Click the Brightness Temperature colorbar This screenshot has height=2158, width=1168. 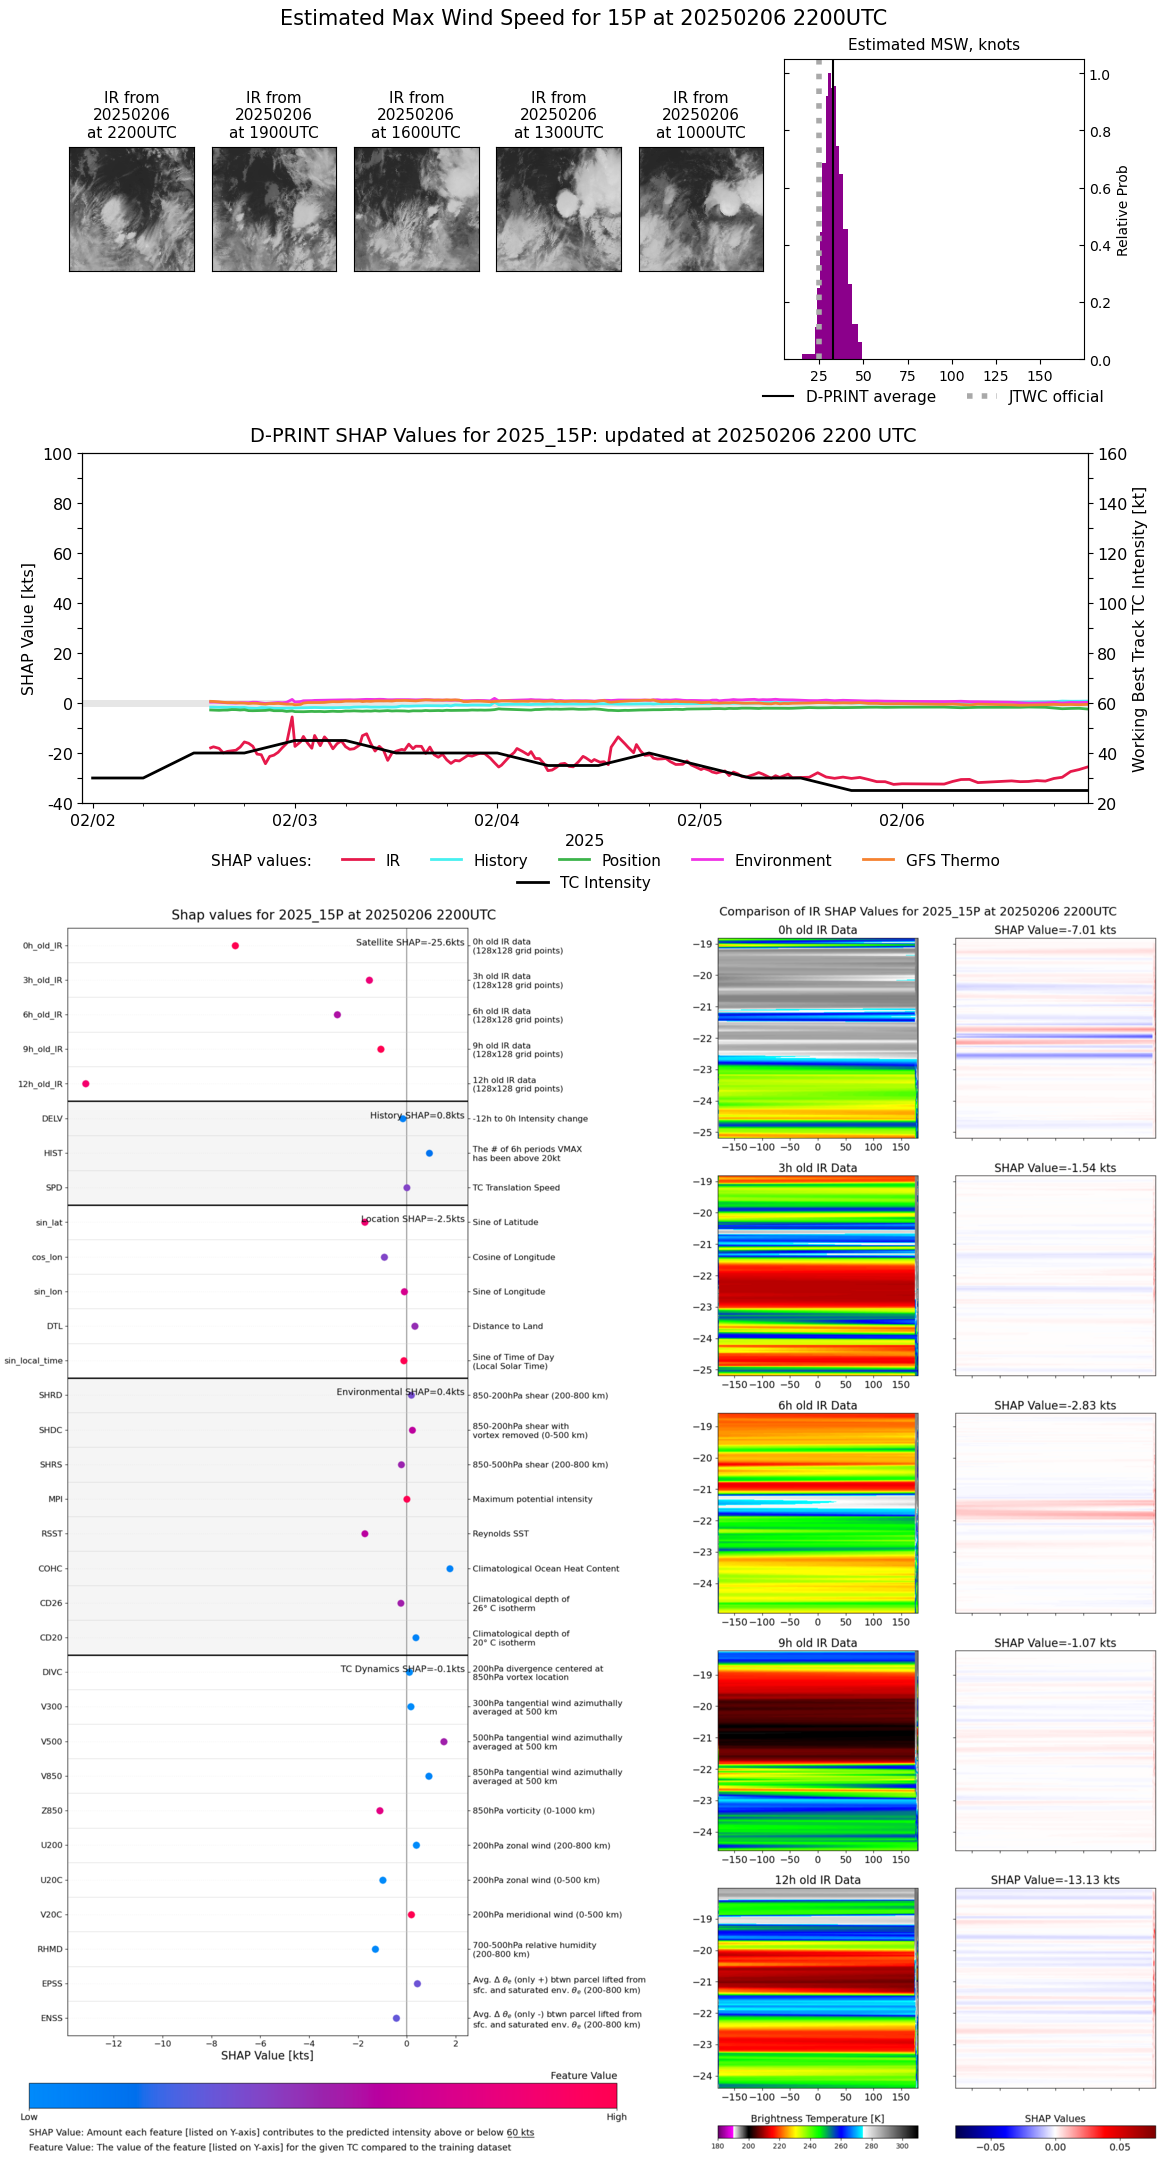(817, 2132)
